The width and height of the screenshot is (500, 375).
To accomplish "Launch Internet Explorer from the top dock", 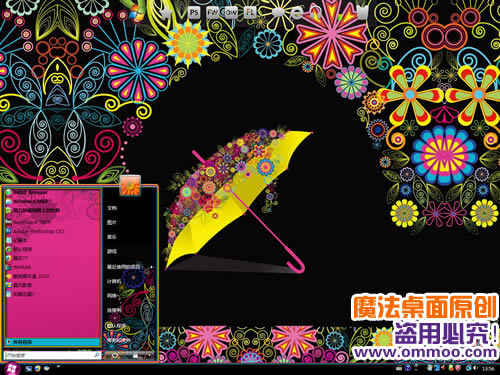I will 297,13.
